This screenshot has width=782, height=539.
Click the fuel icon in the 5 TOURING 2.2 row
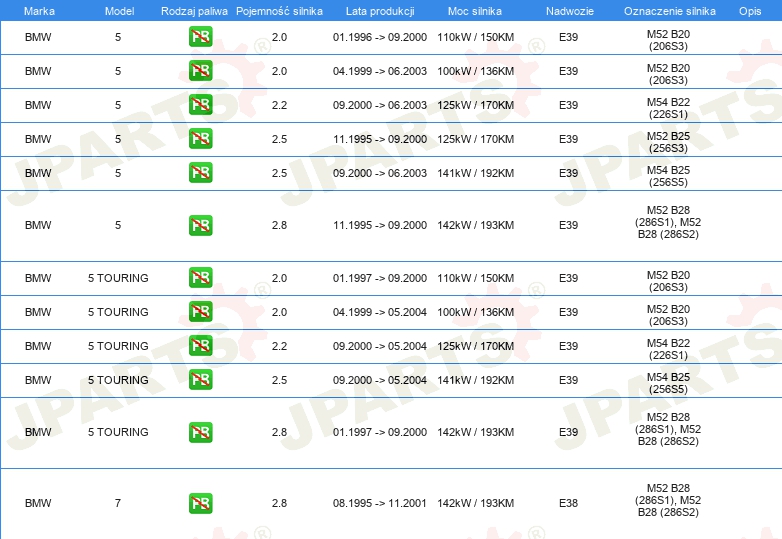pos(200,346)
